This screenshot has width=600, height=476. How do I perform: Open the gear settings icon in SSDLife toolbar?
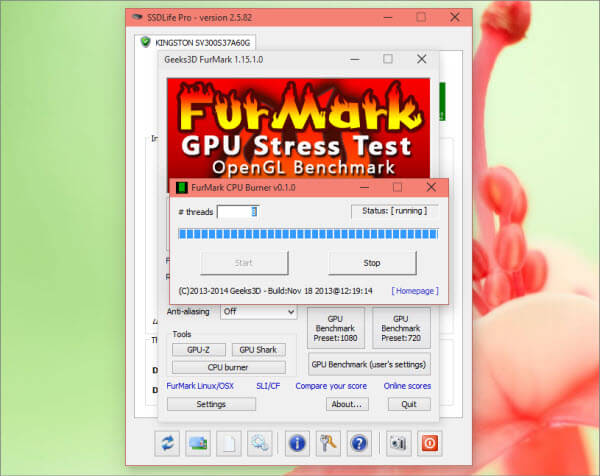(x=260, y=443)
